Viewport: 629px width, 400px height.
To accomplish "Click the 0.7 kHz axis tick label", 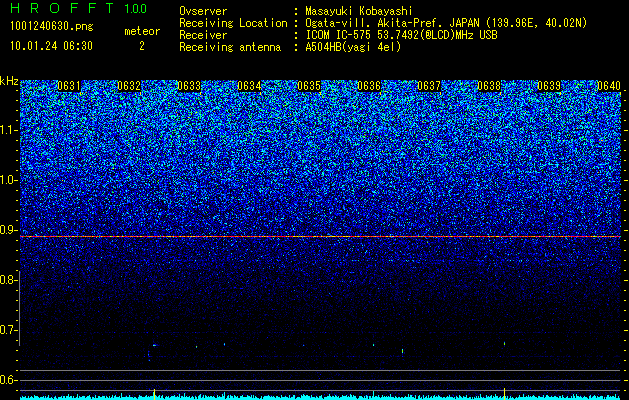I will click(9, 330).
